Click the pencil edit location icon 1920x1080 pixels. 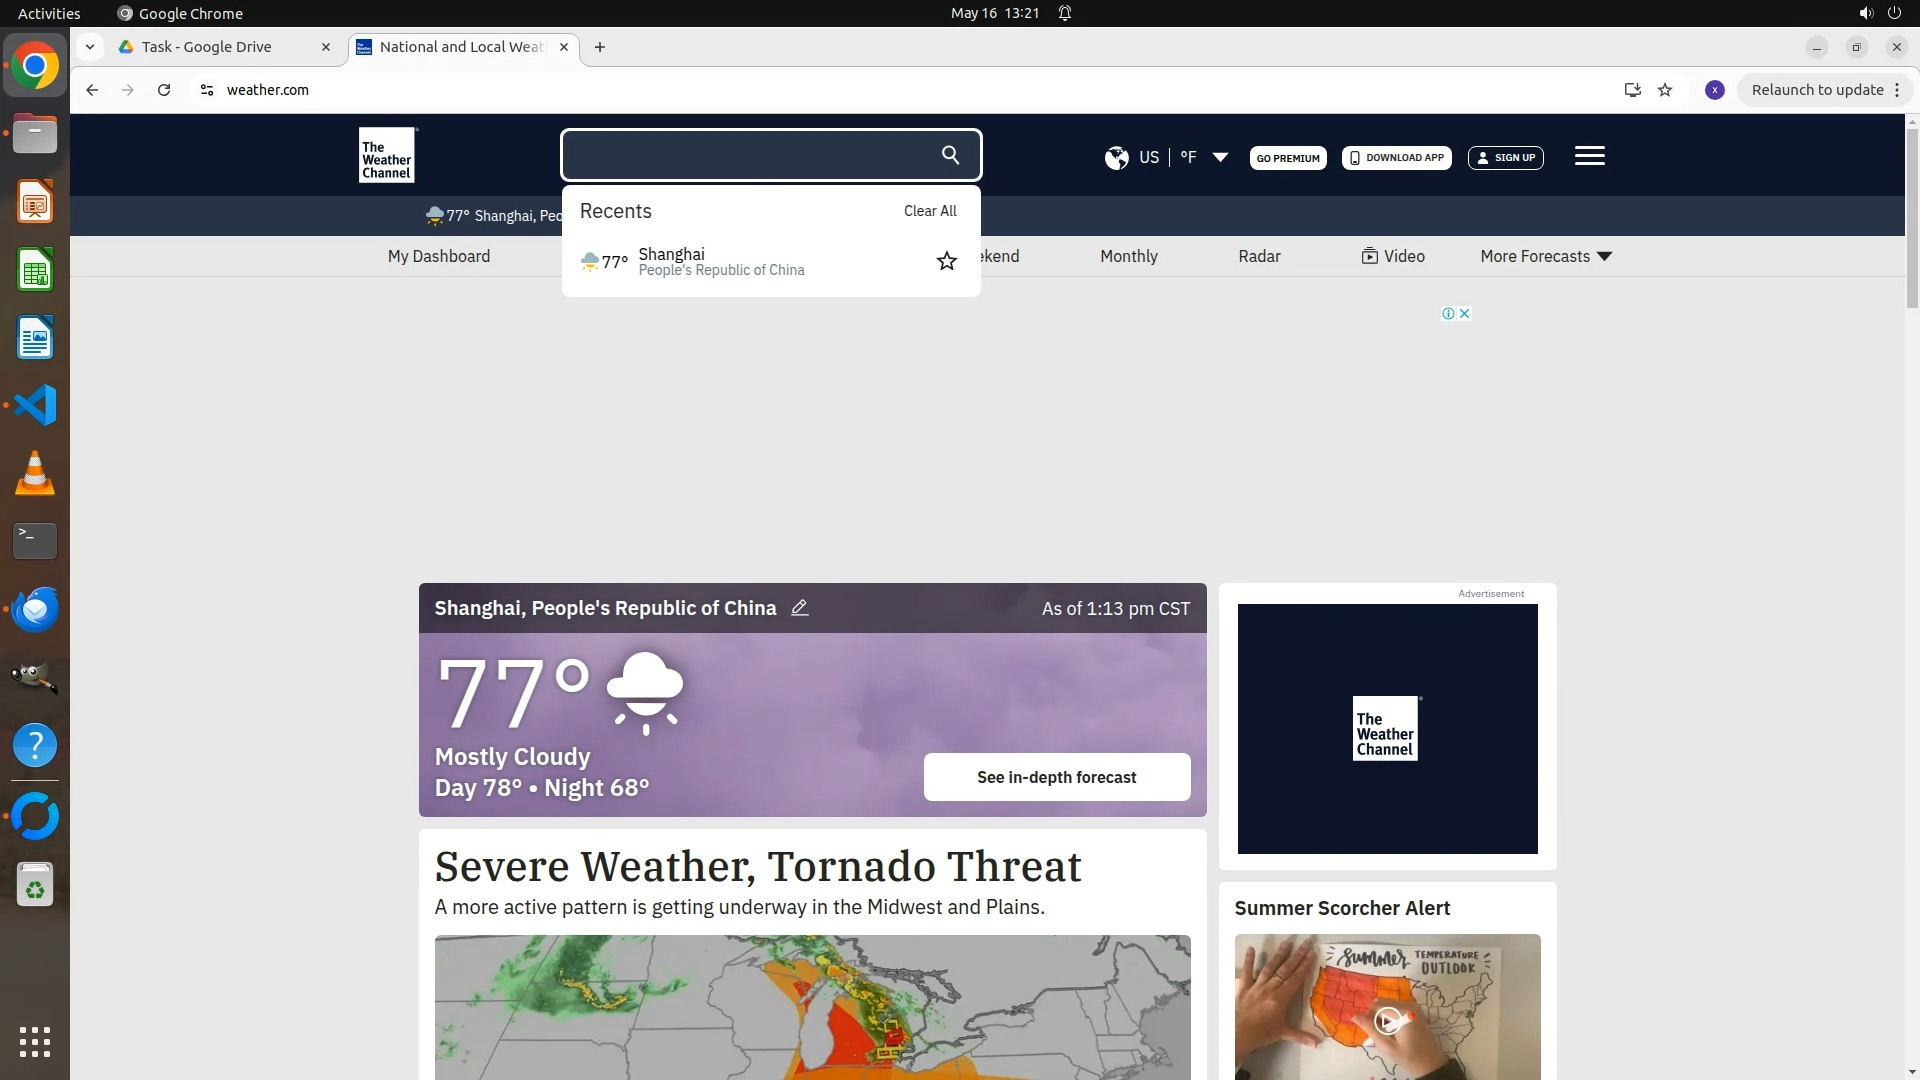(799, 608)
